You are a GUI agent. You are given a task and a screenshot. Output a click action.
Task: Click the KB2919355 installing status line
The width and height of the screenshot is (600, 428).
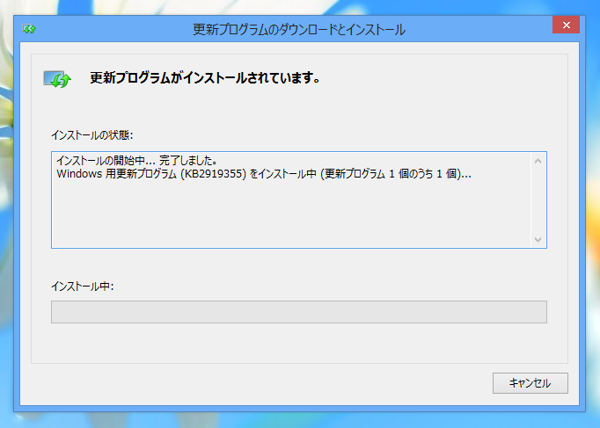tap(264, 174)
